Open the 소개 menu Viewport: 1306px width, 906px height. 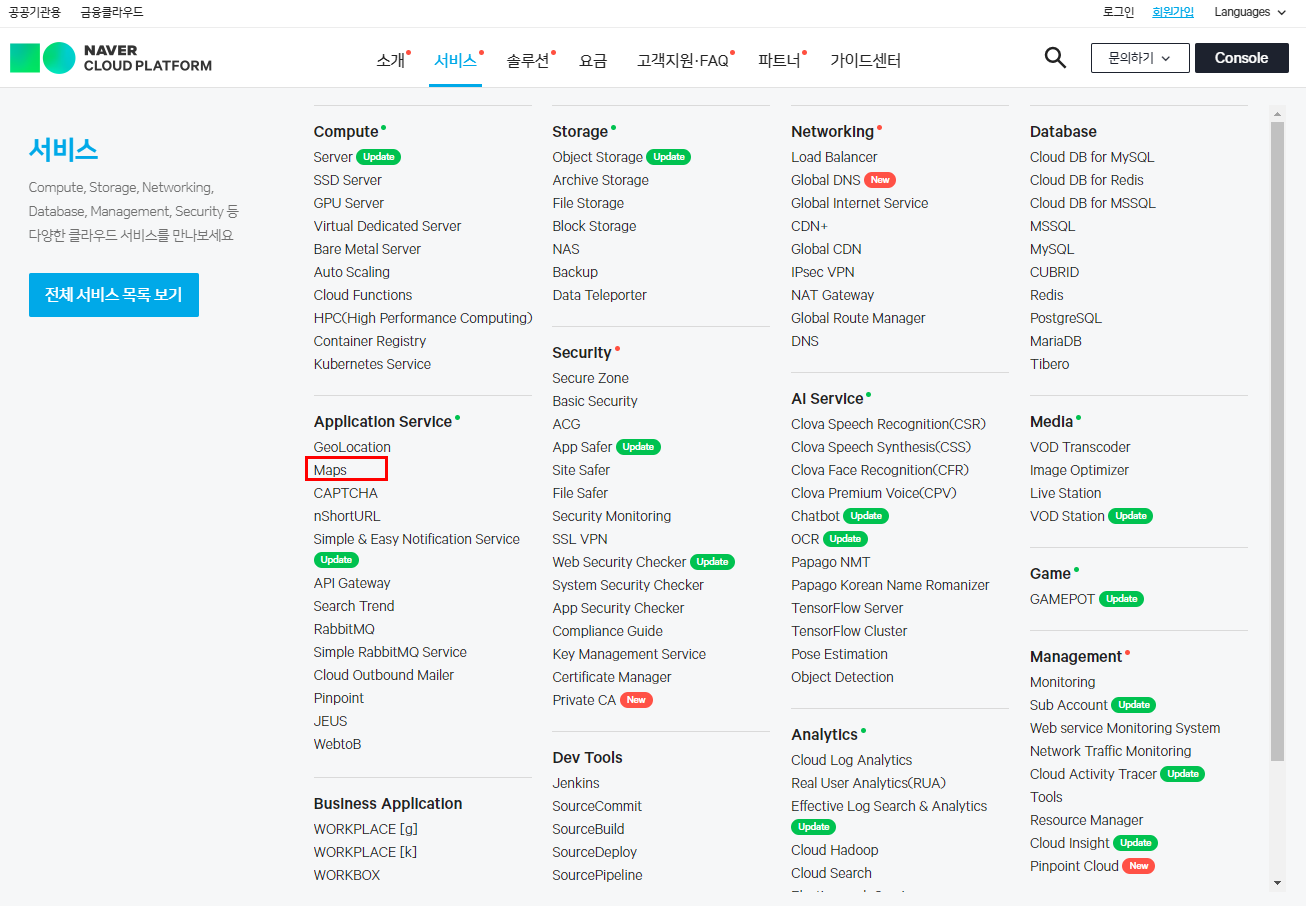[x=391, y=60]
